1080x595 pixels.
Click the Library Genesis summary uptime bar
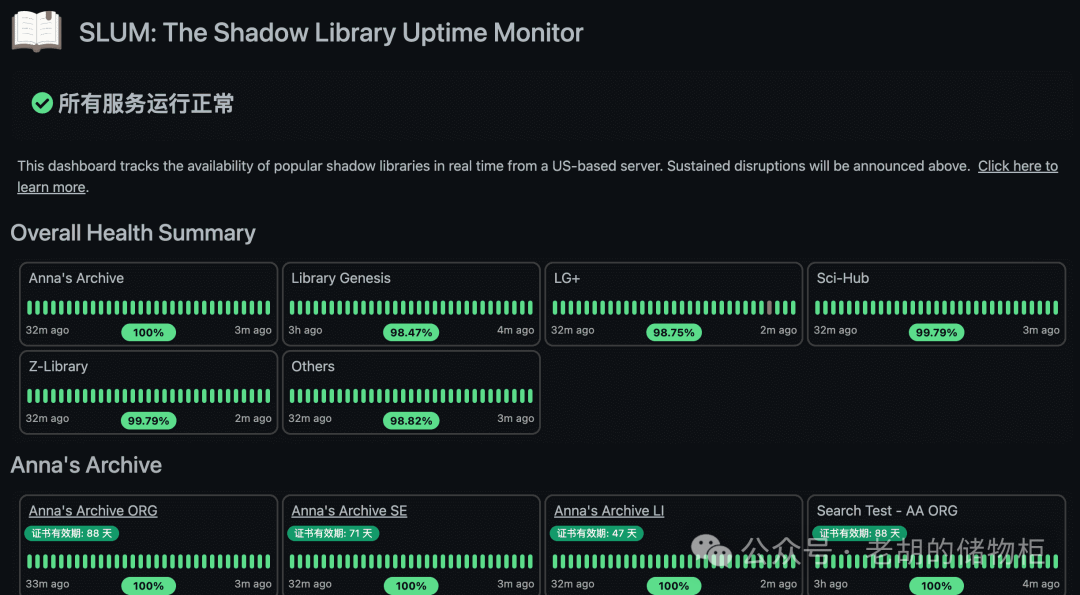coord(411,308)
